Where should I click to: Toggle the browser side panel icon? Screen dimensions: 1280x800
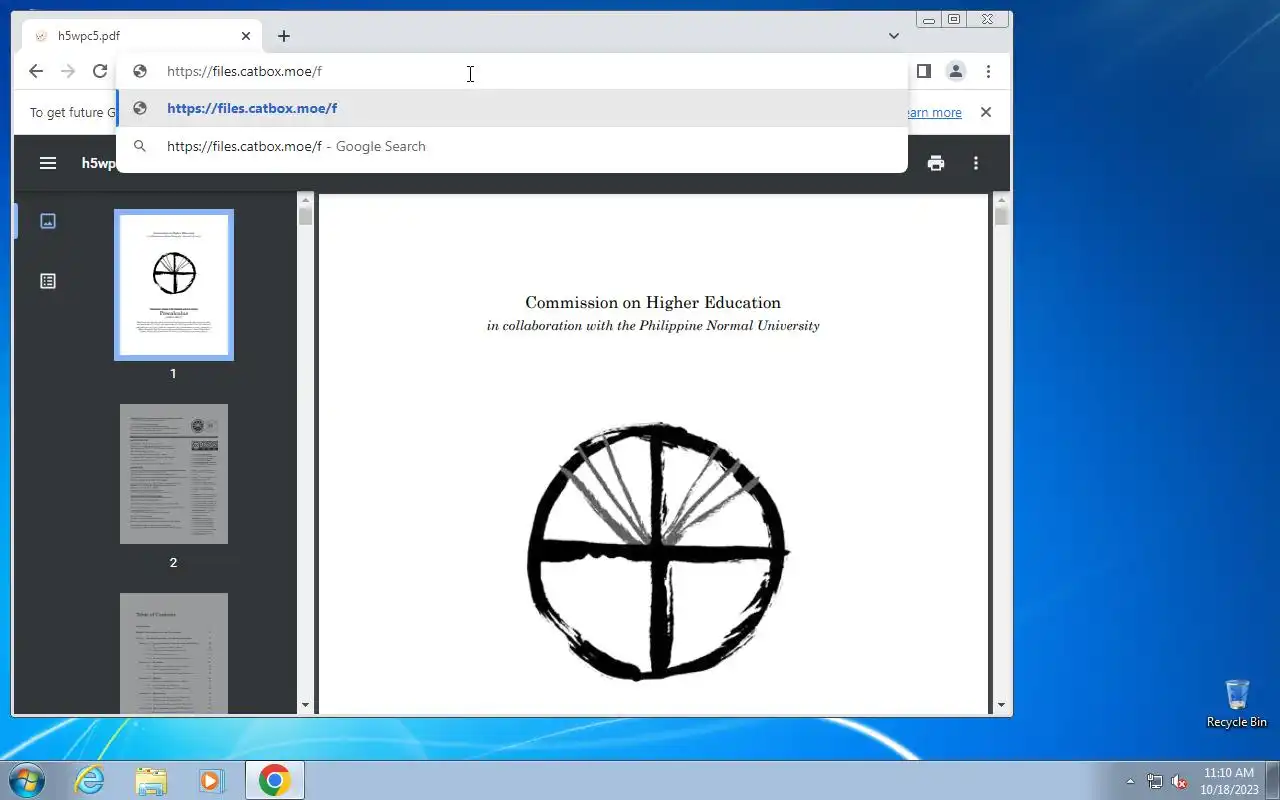point(924,71)
